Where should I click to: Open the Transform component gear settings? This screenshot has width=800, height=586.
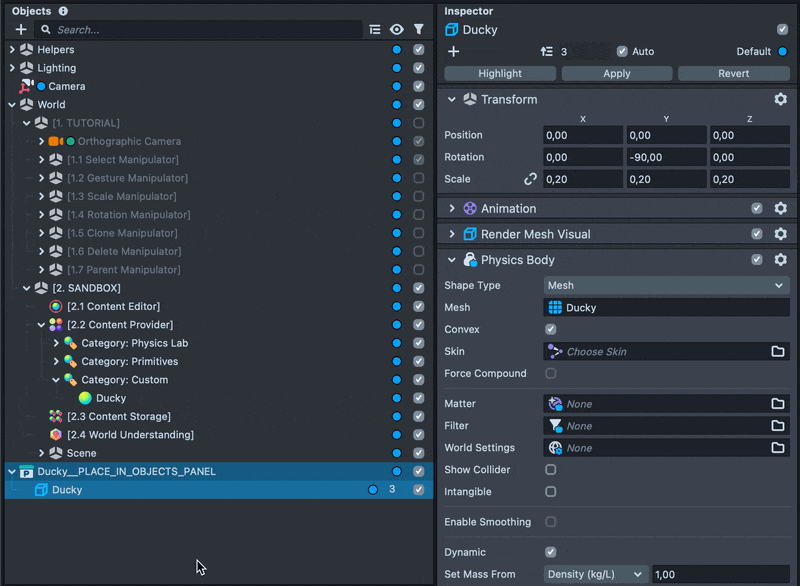click(780, 100)
